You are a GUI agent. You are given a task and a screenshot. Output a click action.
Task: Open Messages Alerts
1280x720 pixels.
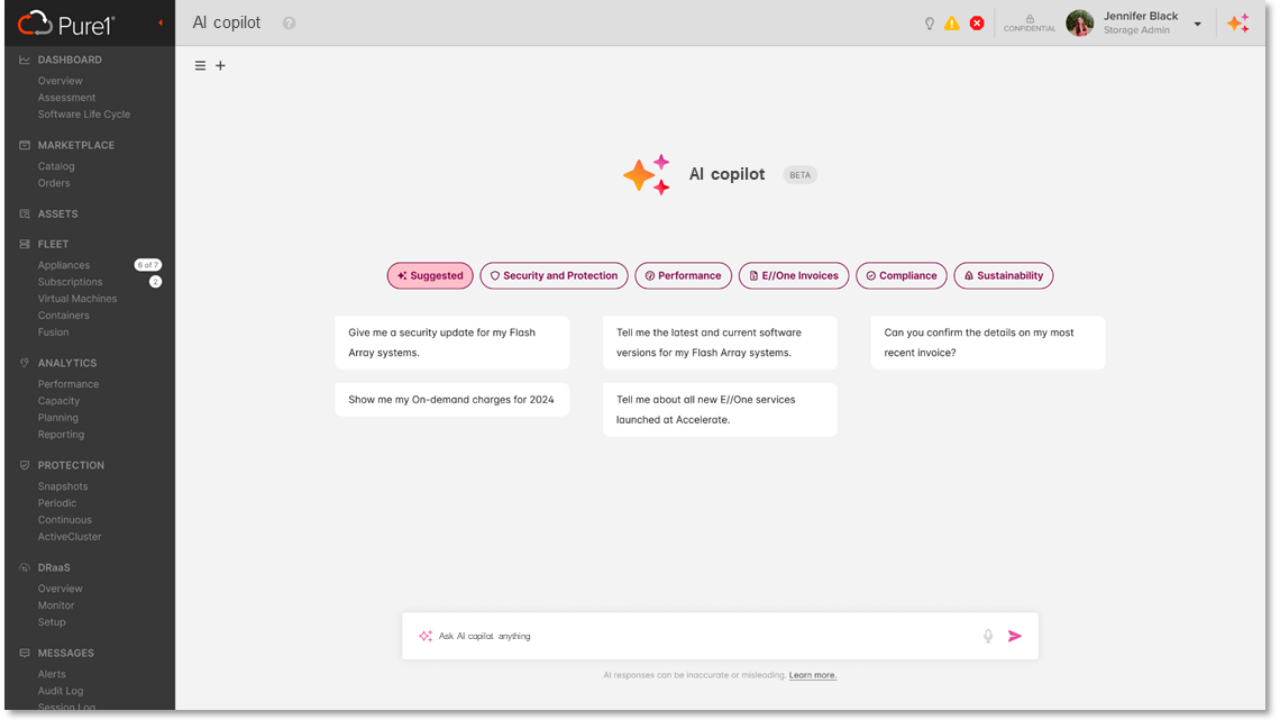pos(52,675)
